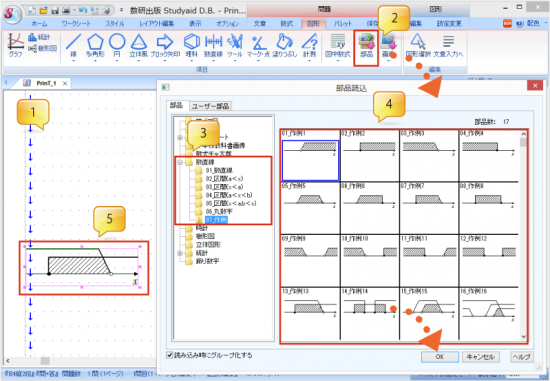Open the 計測 measurement tool

309,46
